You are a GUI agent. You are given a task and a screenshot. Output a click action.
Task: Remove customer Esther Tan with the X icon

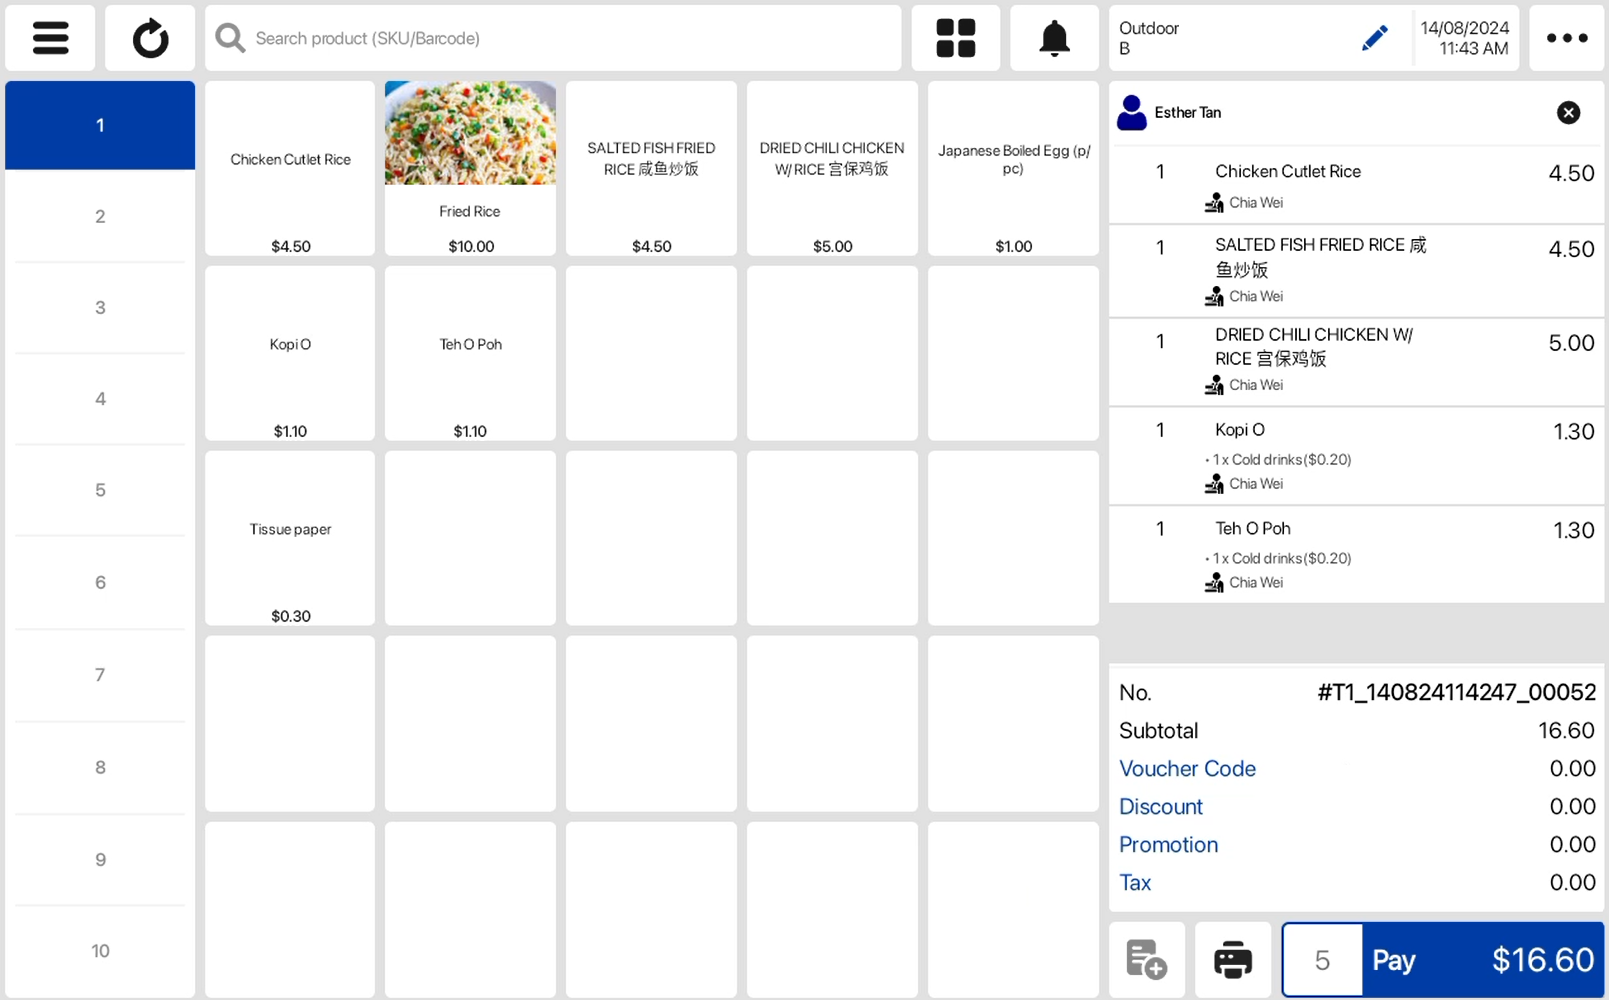(1568, 112)
